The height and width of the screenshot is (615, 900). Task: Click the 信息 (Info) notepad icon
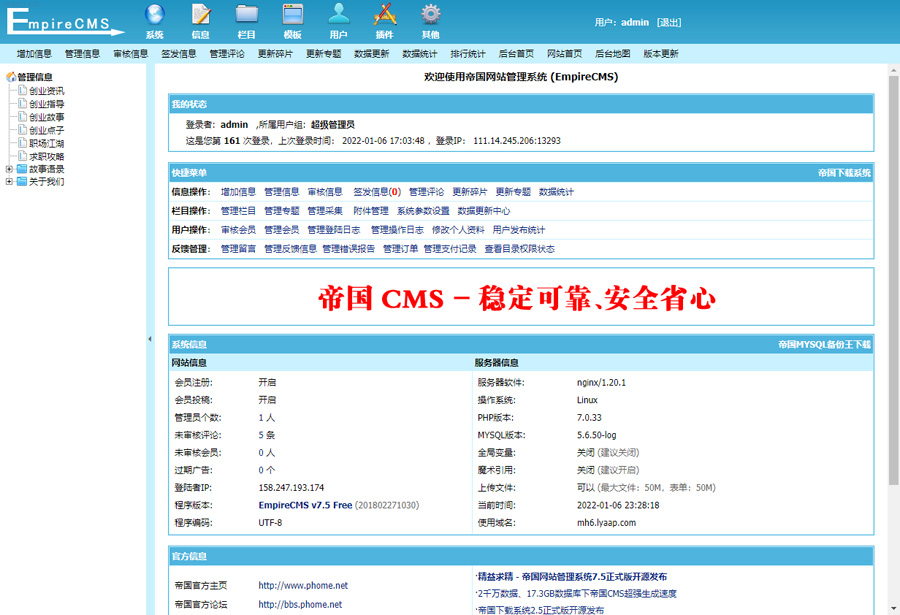click(200, 15)
